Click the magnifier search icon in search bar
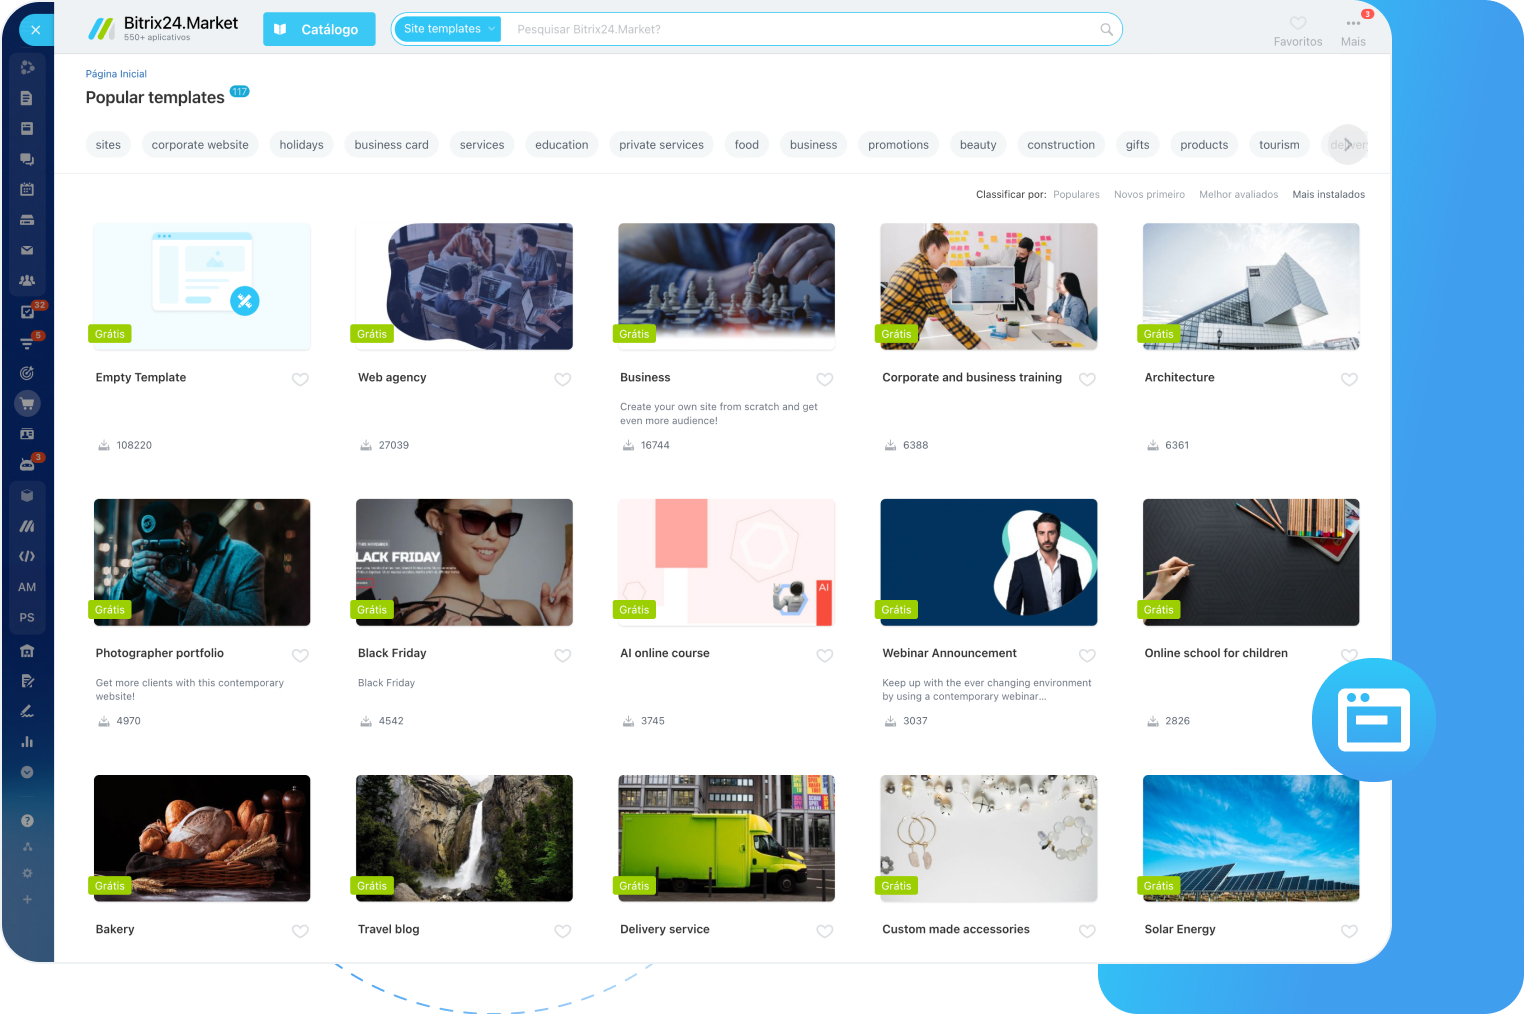 coord(1106,30)
